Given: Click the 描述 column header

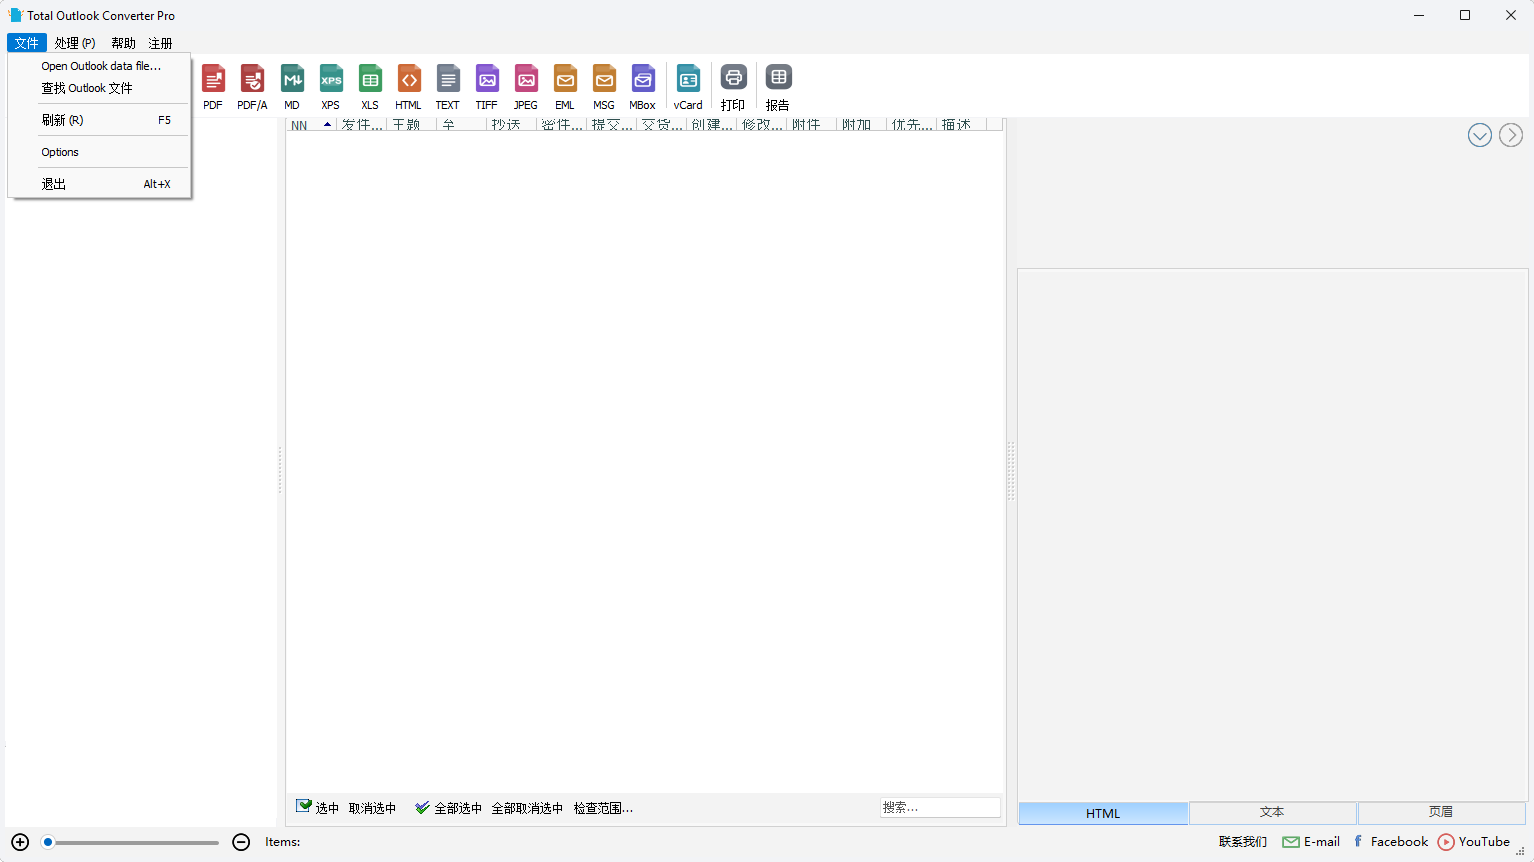Looking at the screenshot, I should pos(961,124).
